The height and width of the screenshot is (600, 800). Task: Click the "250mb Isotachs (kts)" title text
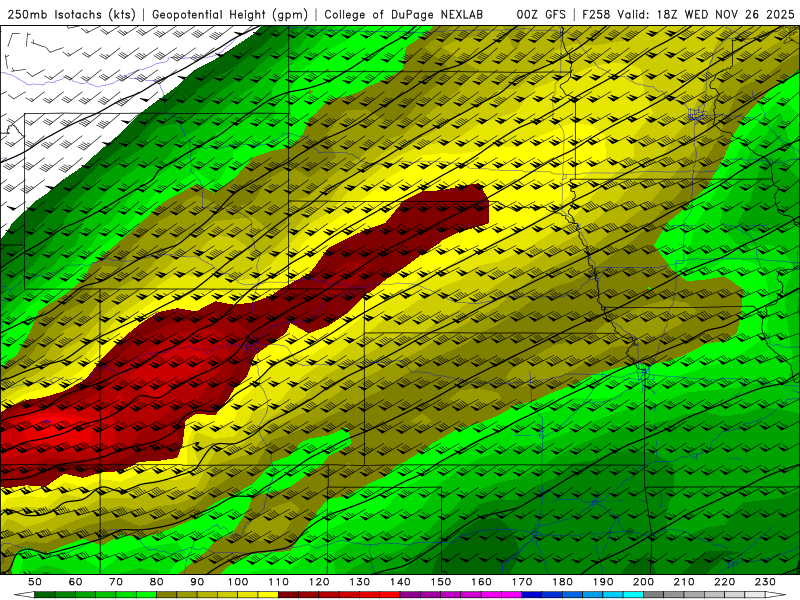pos(71,14)
